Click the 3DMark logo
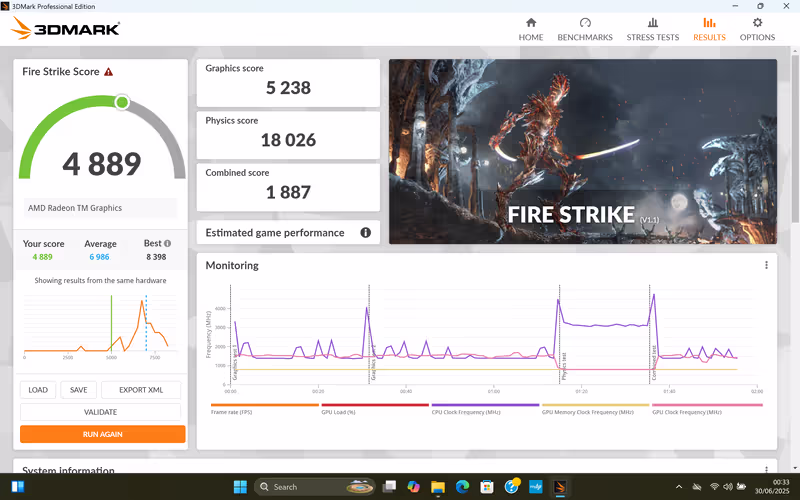The width and height of the screenshot is (800, 500). click(x=65, y=28)
